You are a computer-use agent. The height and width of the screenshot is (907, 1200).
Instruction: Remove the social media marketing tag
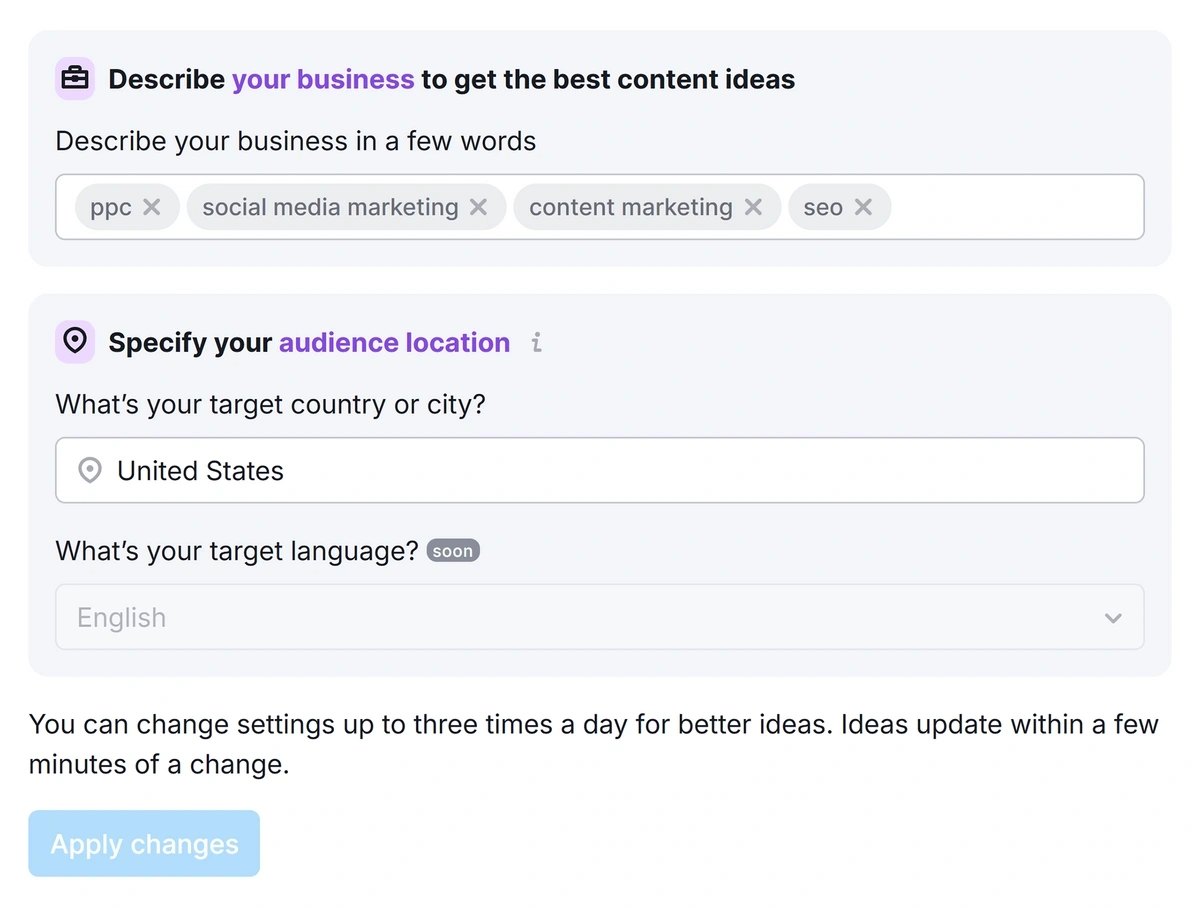(479, 207)
